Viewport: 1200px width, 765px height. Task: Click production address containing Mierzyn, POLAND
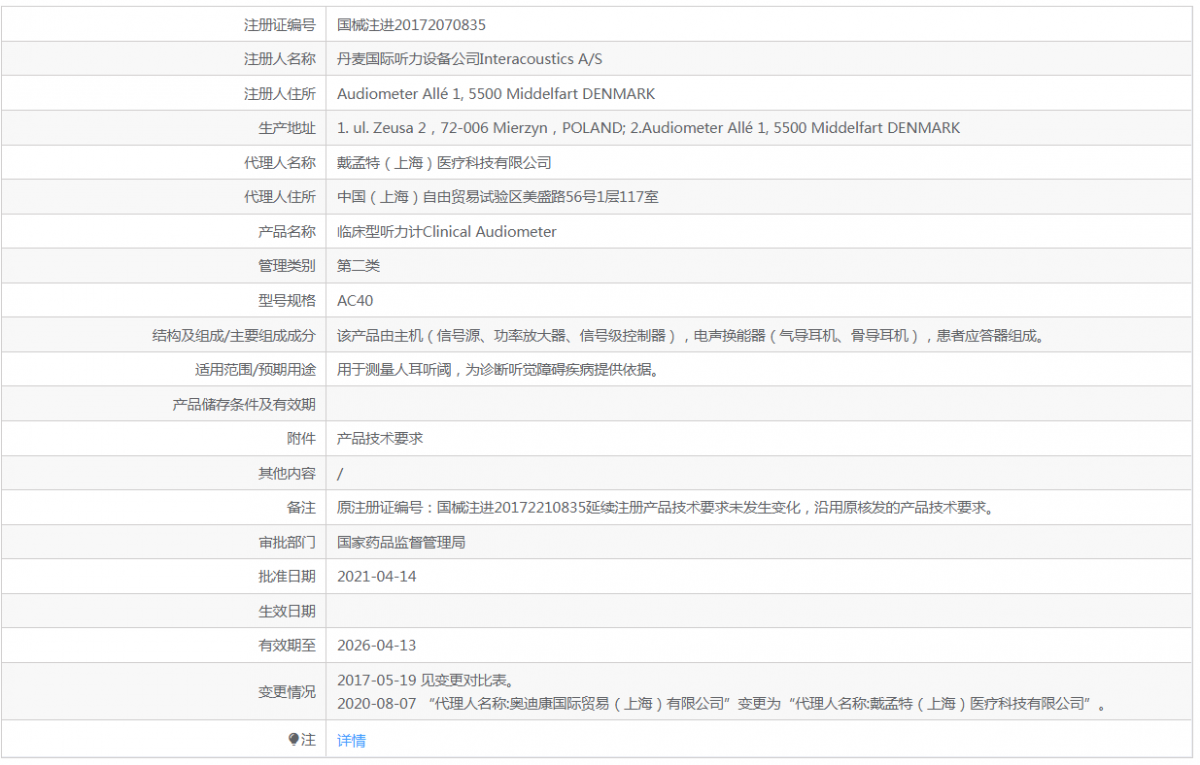click(649, 128)
